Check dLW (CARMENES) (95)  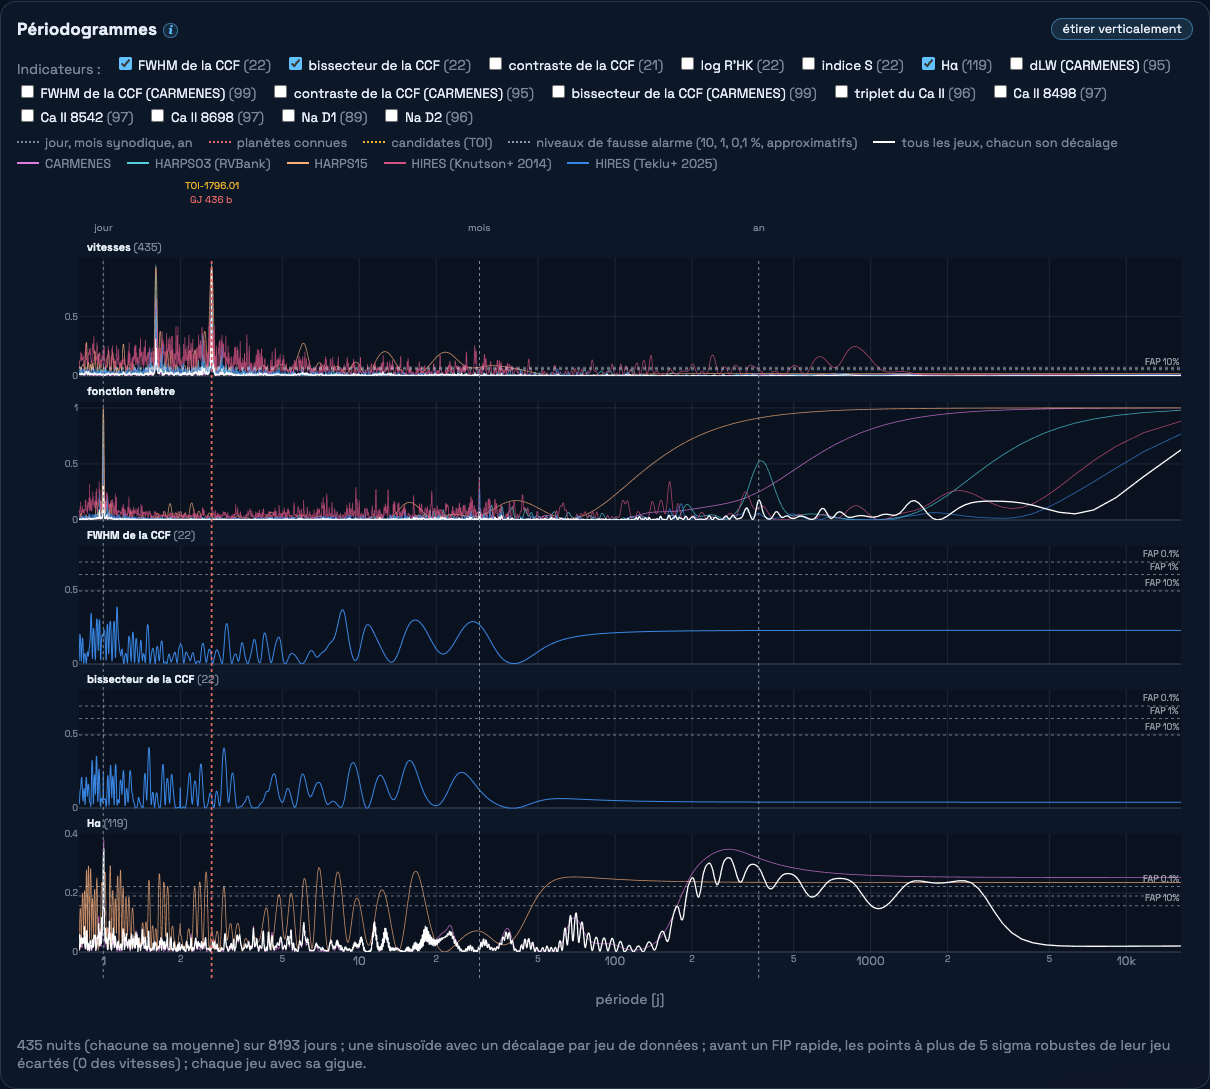pyautogui.click(x=1016, y=64)
